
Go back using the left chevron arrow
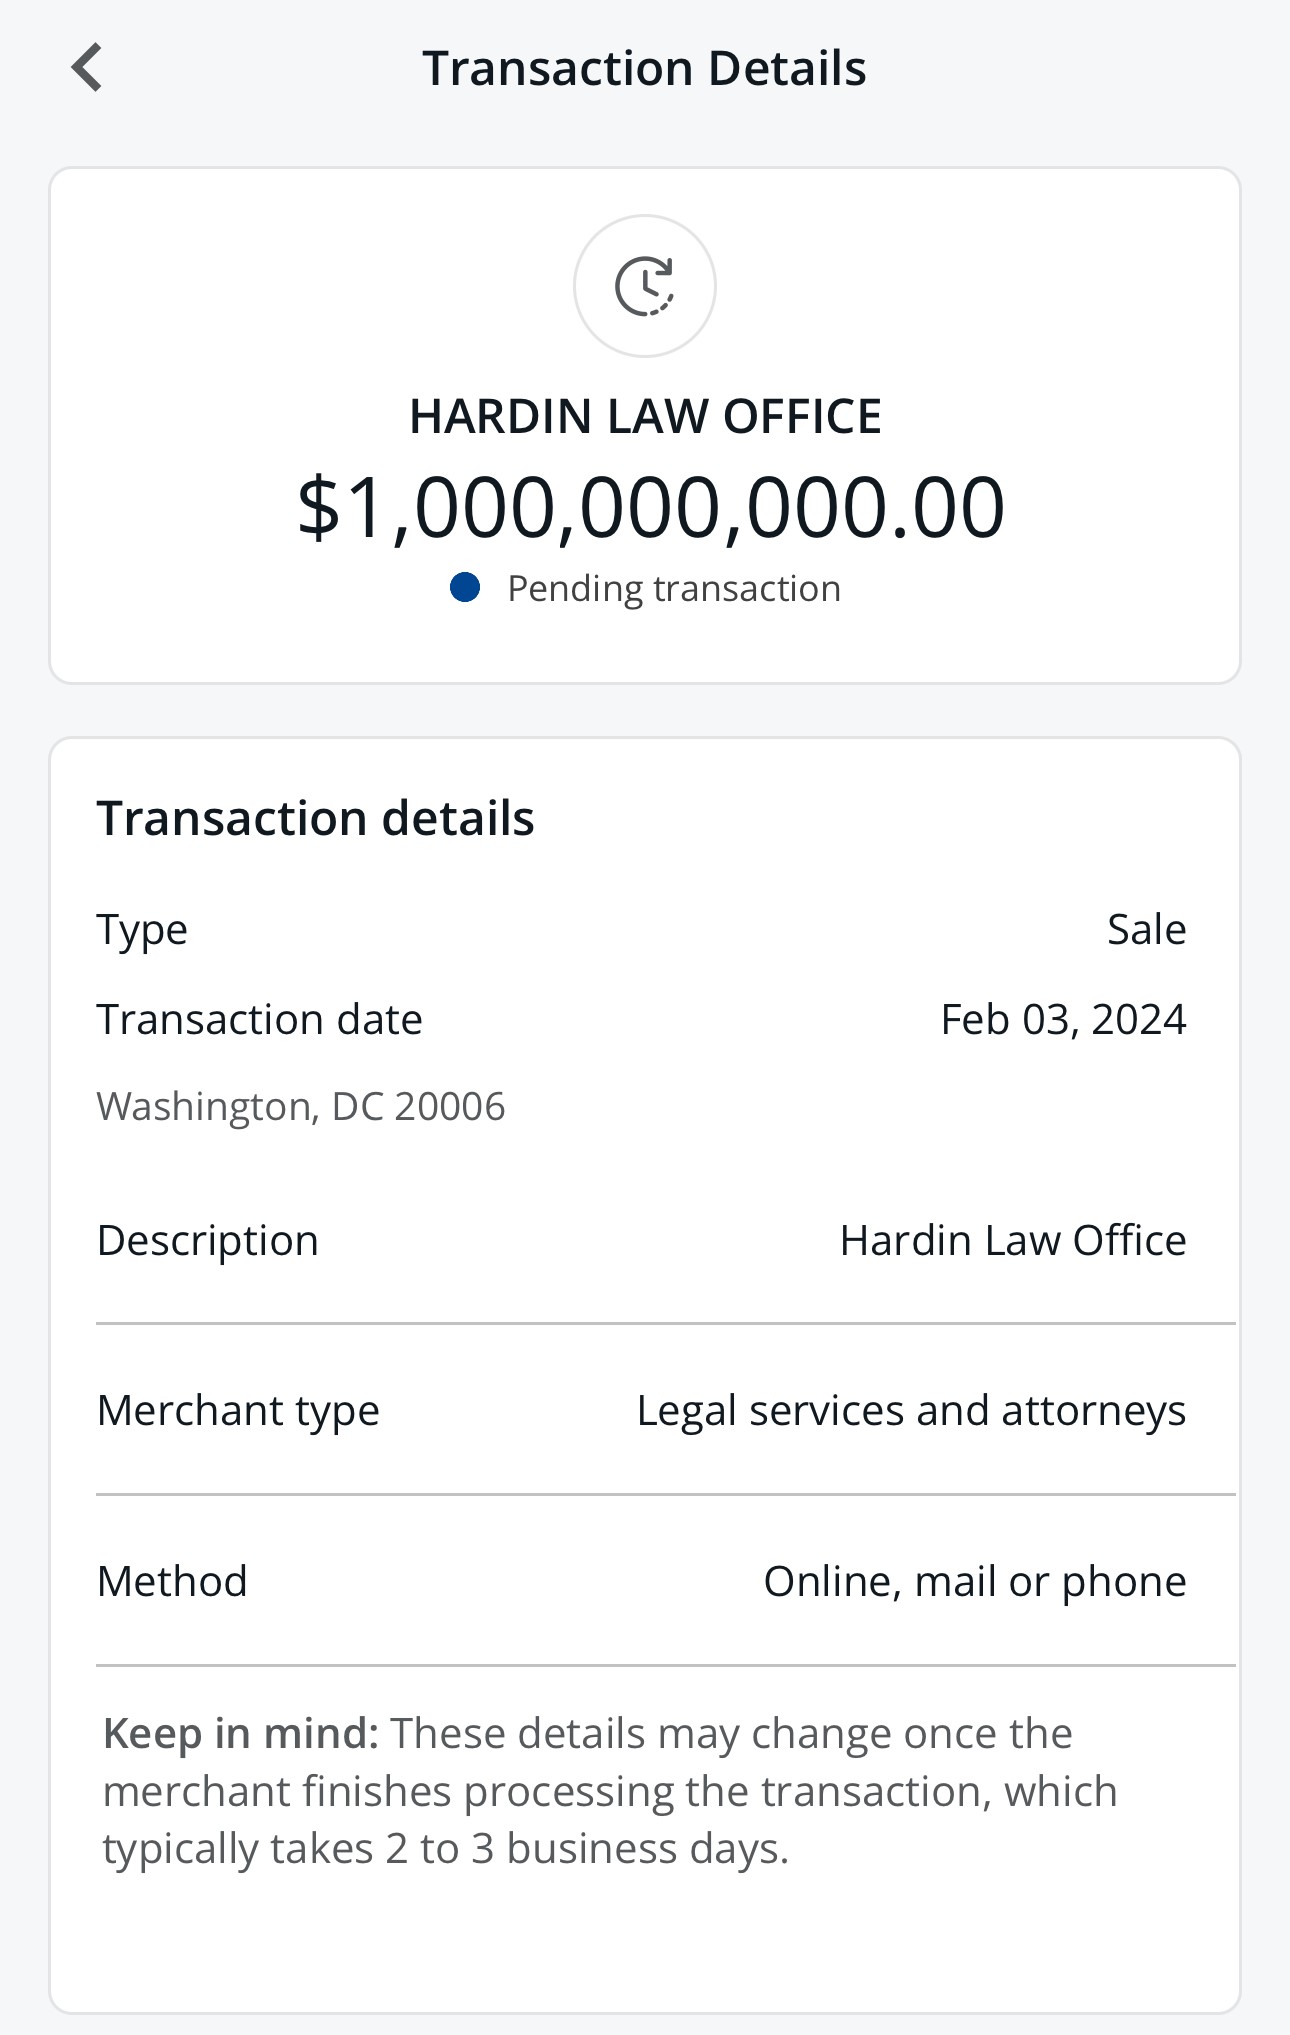pos(87,67)
